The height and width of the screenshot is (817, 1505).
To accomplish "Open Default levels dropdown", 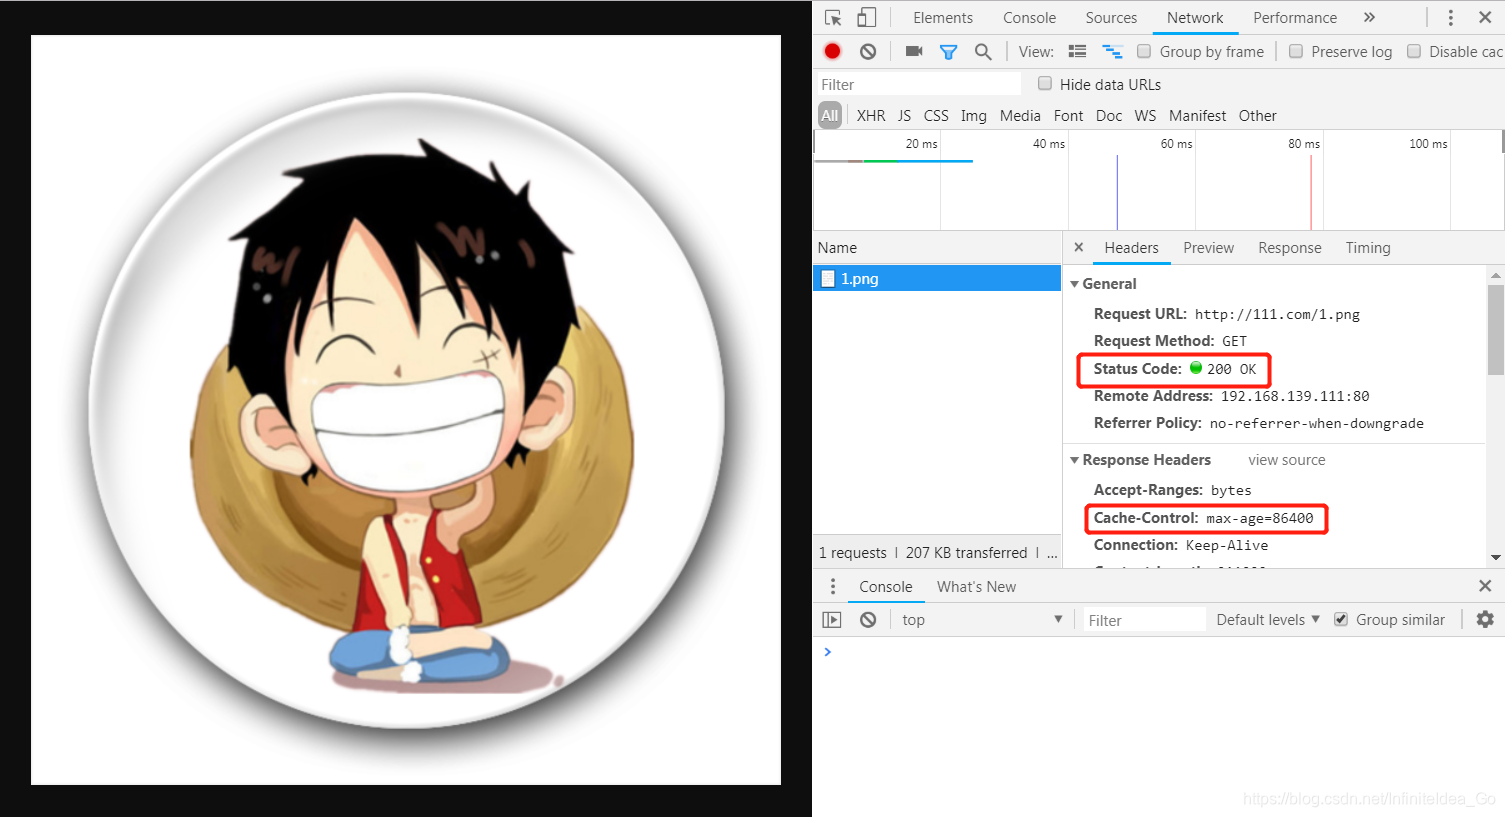I will pyautogui.click(x=1268, y=620).
